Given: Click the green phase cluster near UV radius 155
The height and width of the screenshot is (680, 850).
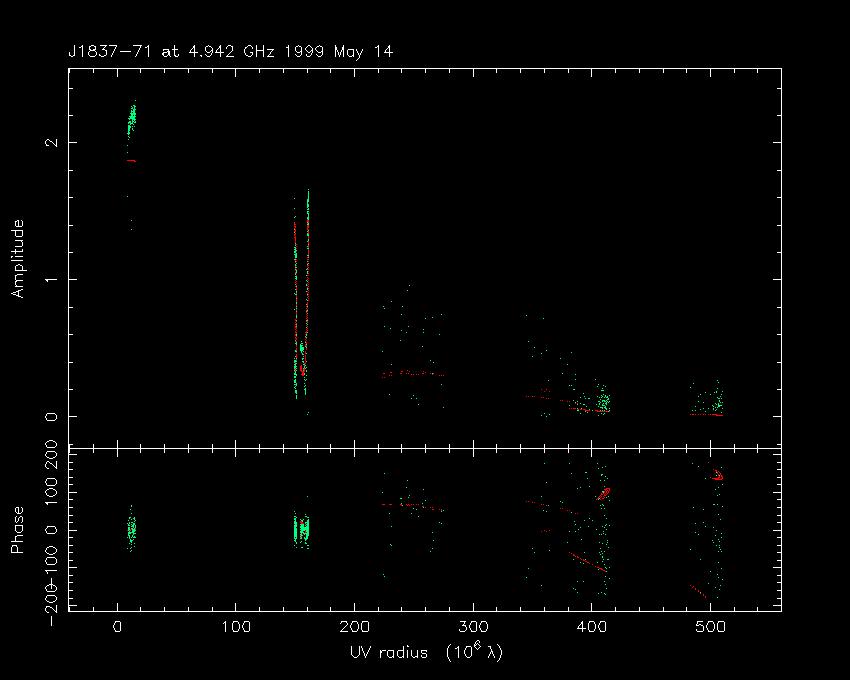Looking at the screenshot, I should point(301,529).
